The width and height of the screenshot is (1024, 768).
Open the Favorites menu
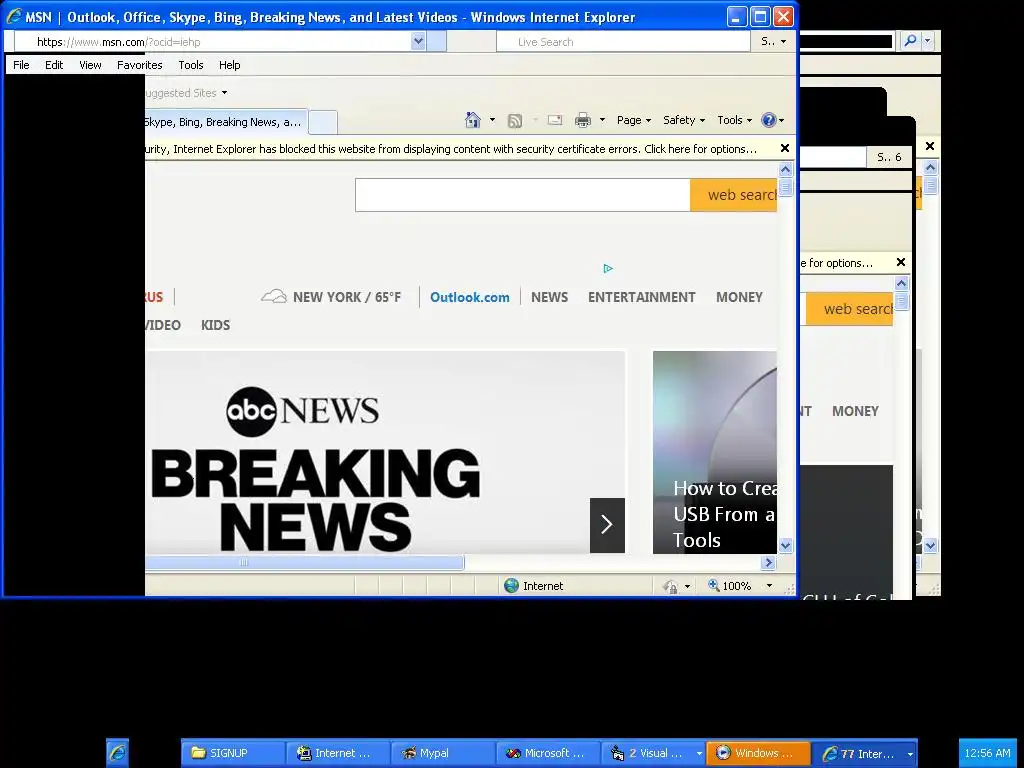click(140, 65)
